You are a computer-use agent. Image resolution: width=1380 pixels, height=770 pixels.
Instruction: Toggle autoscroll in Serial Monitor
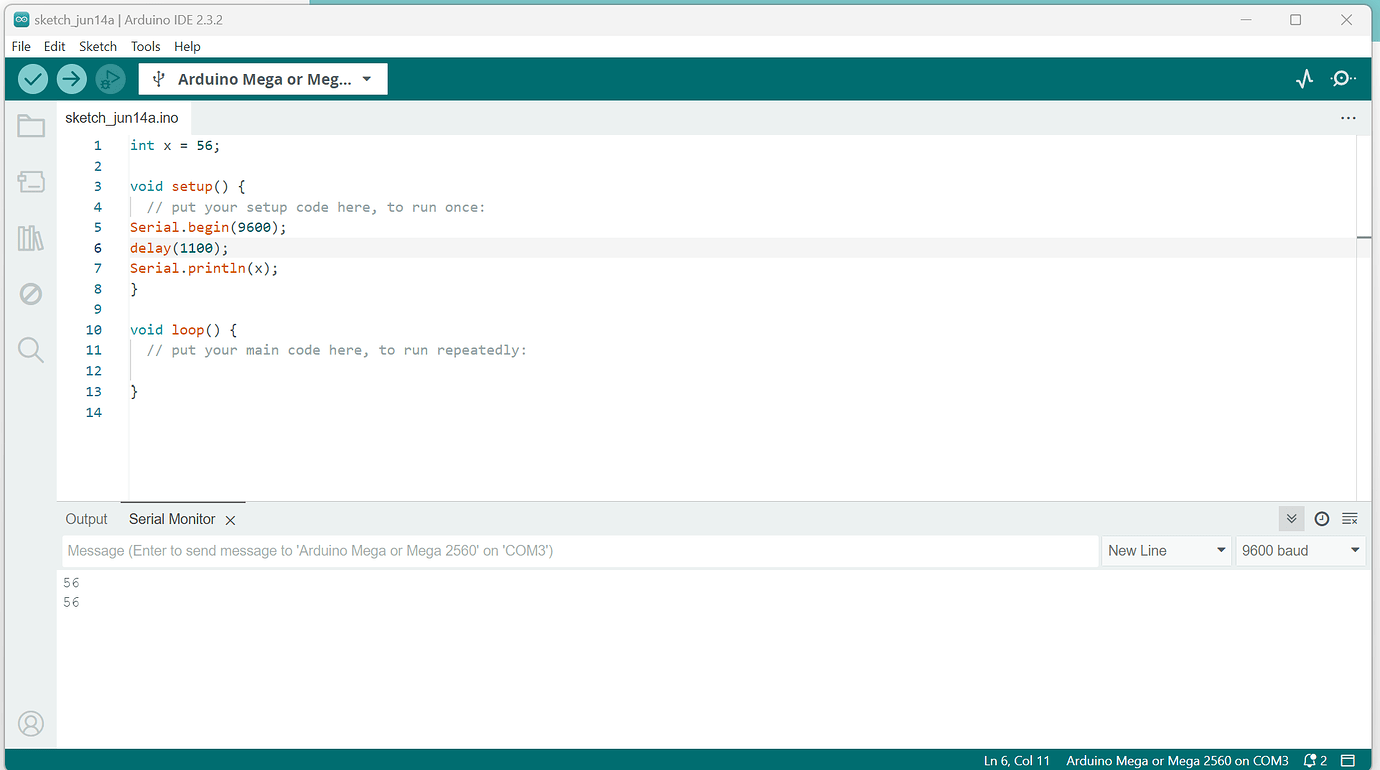click(x=1291, y=519)
